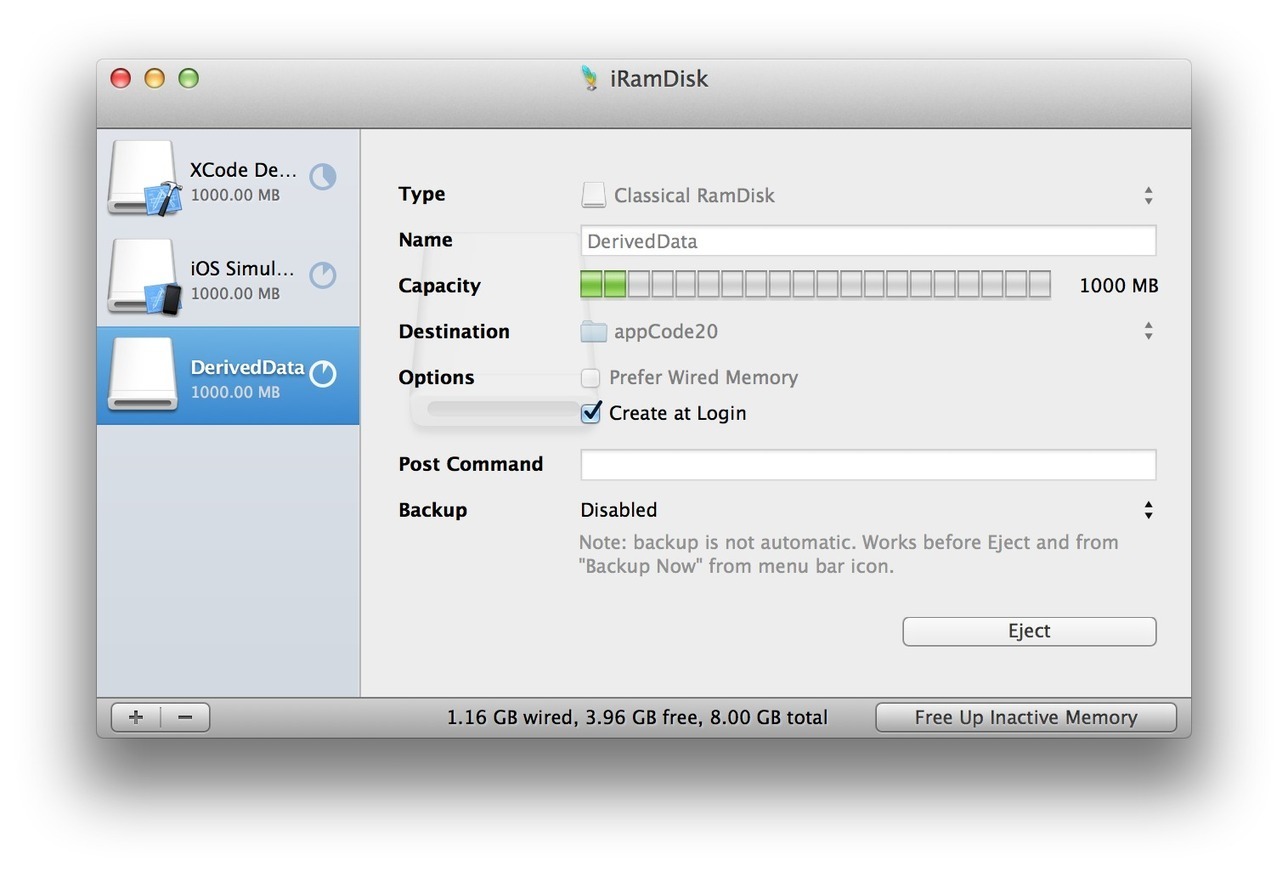
Task: Open the Backup dropdown set to Disabled
Action: pos(868,510)
